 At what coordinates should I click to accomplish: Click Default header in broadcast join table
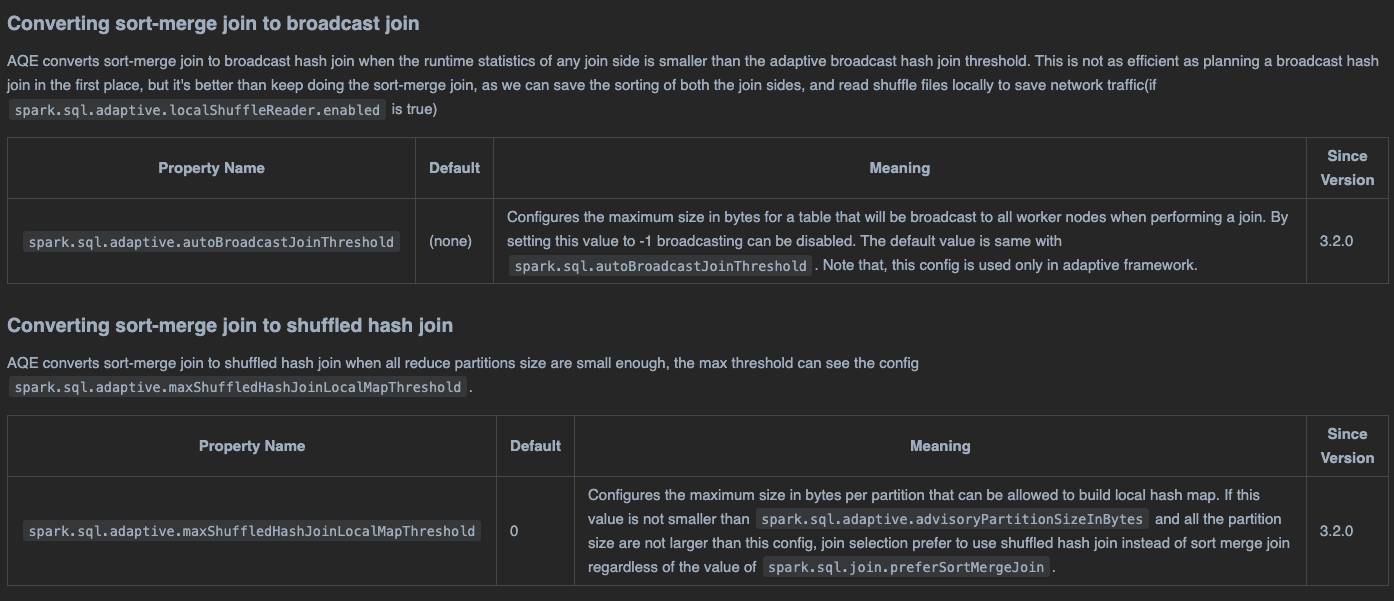coord(454,168)
